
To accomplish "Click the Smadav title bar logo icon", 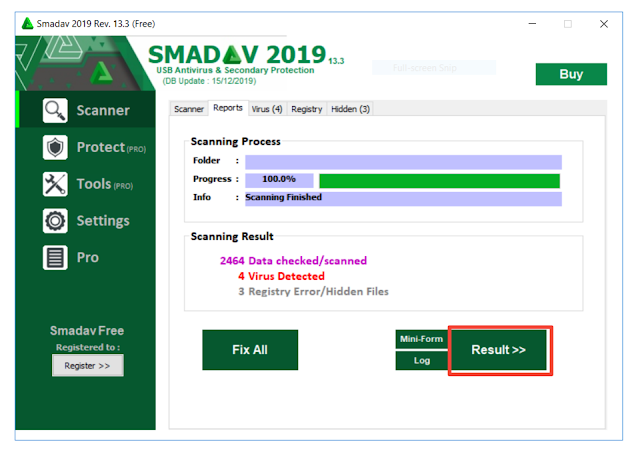I will click(27, 24).
